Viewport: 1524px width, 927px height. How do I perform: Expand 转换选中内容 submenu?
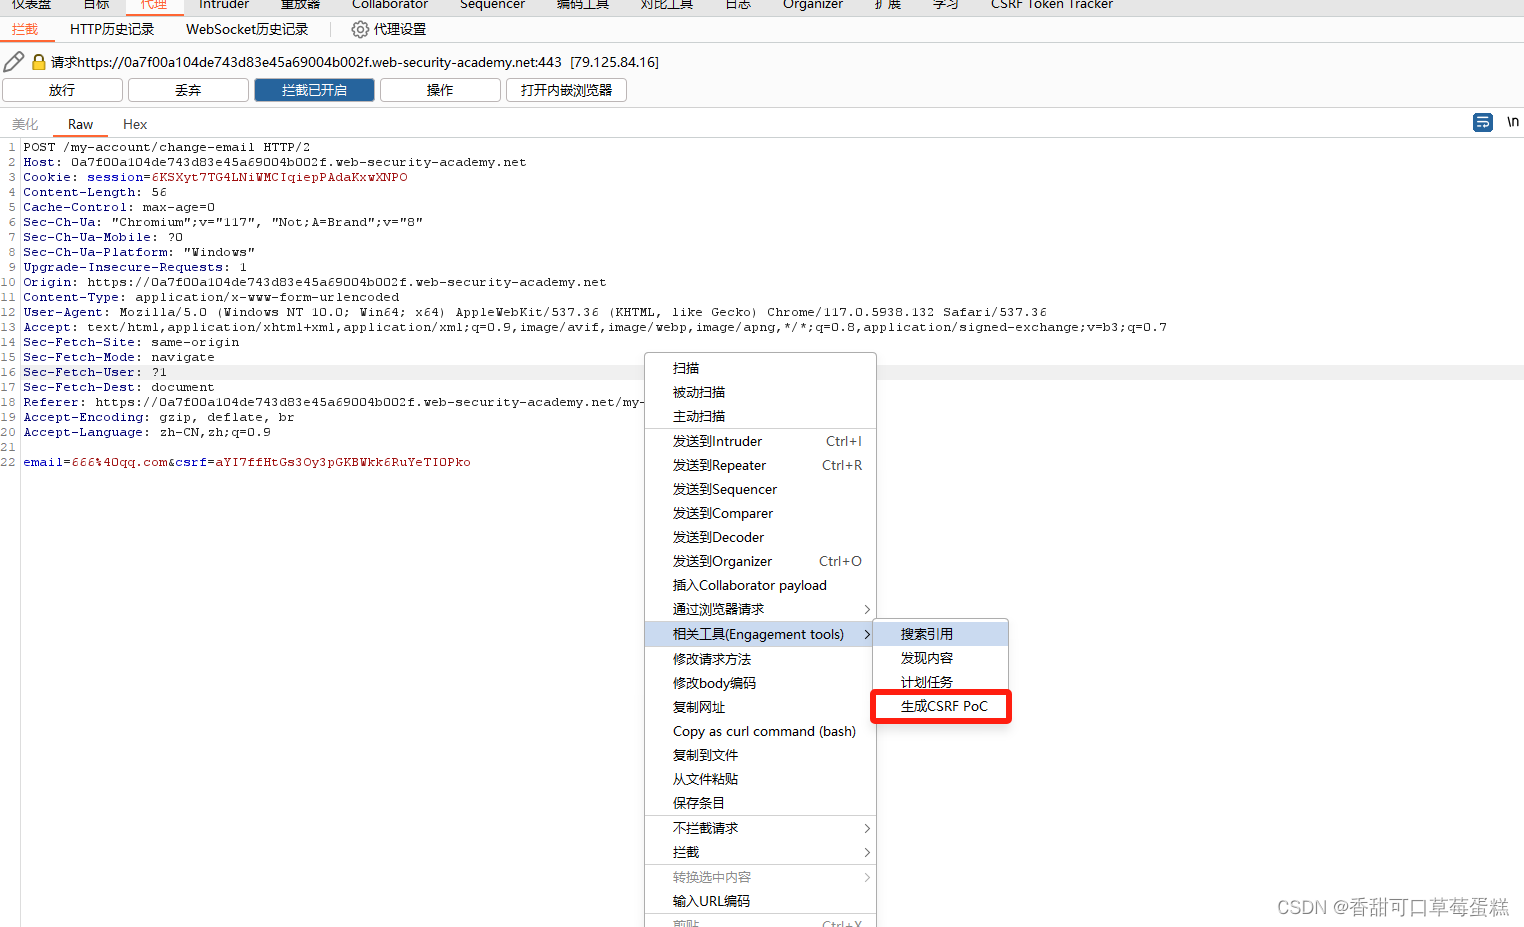click(760, 877)
